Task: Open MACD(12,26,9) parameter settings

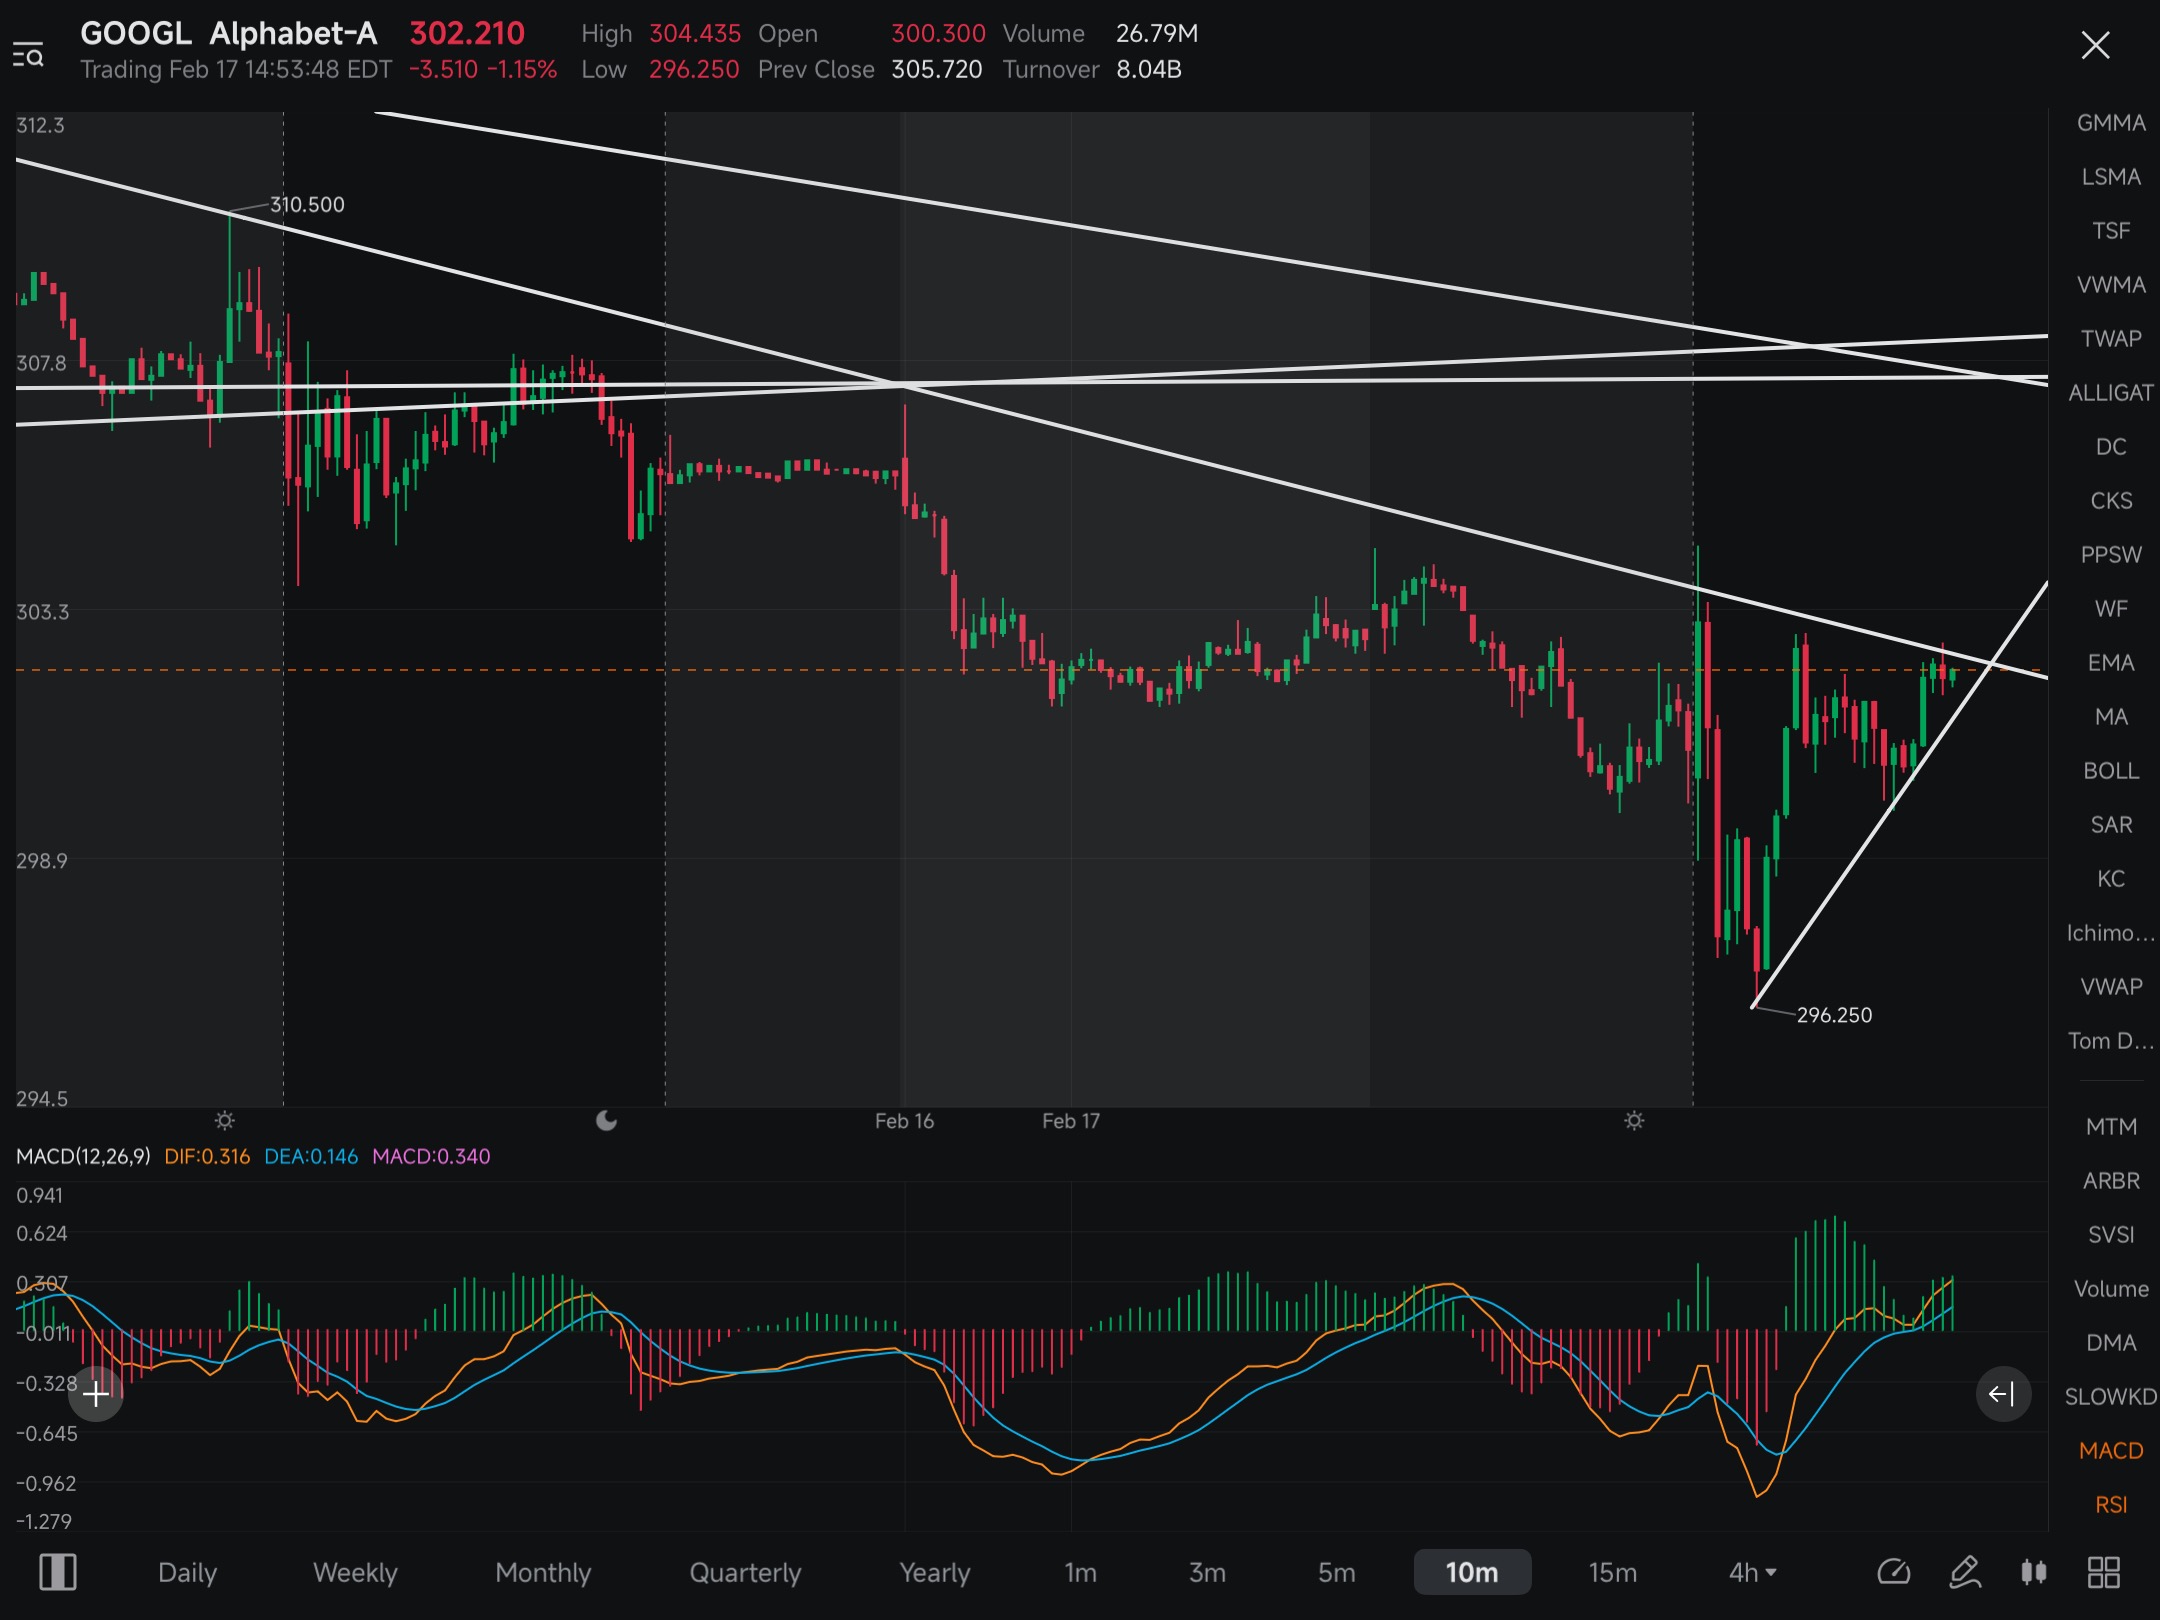Action: pyautogui.click(x=83, y=1157)
